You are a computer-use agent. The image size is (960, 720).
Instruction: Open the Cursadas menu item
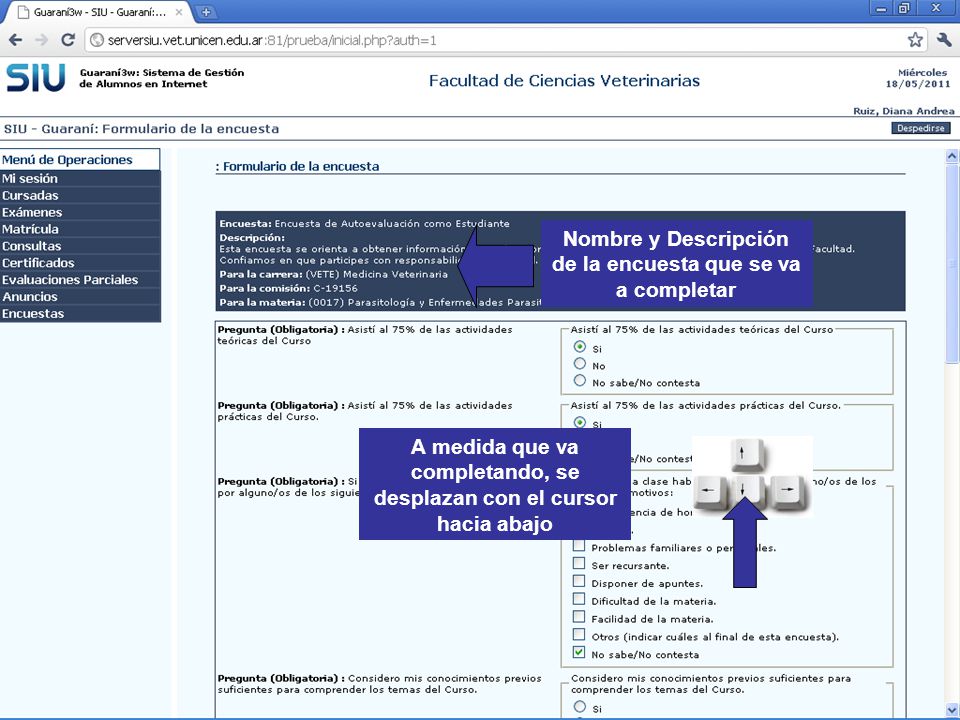[x=80, y=195]
